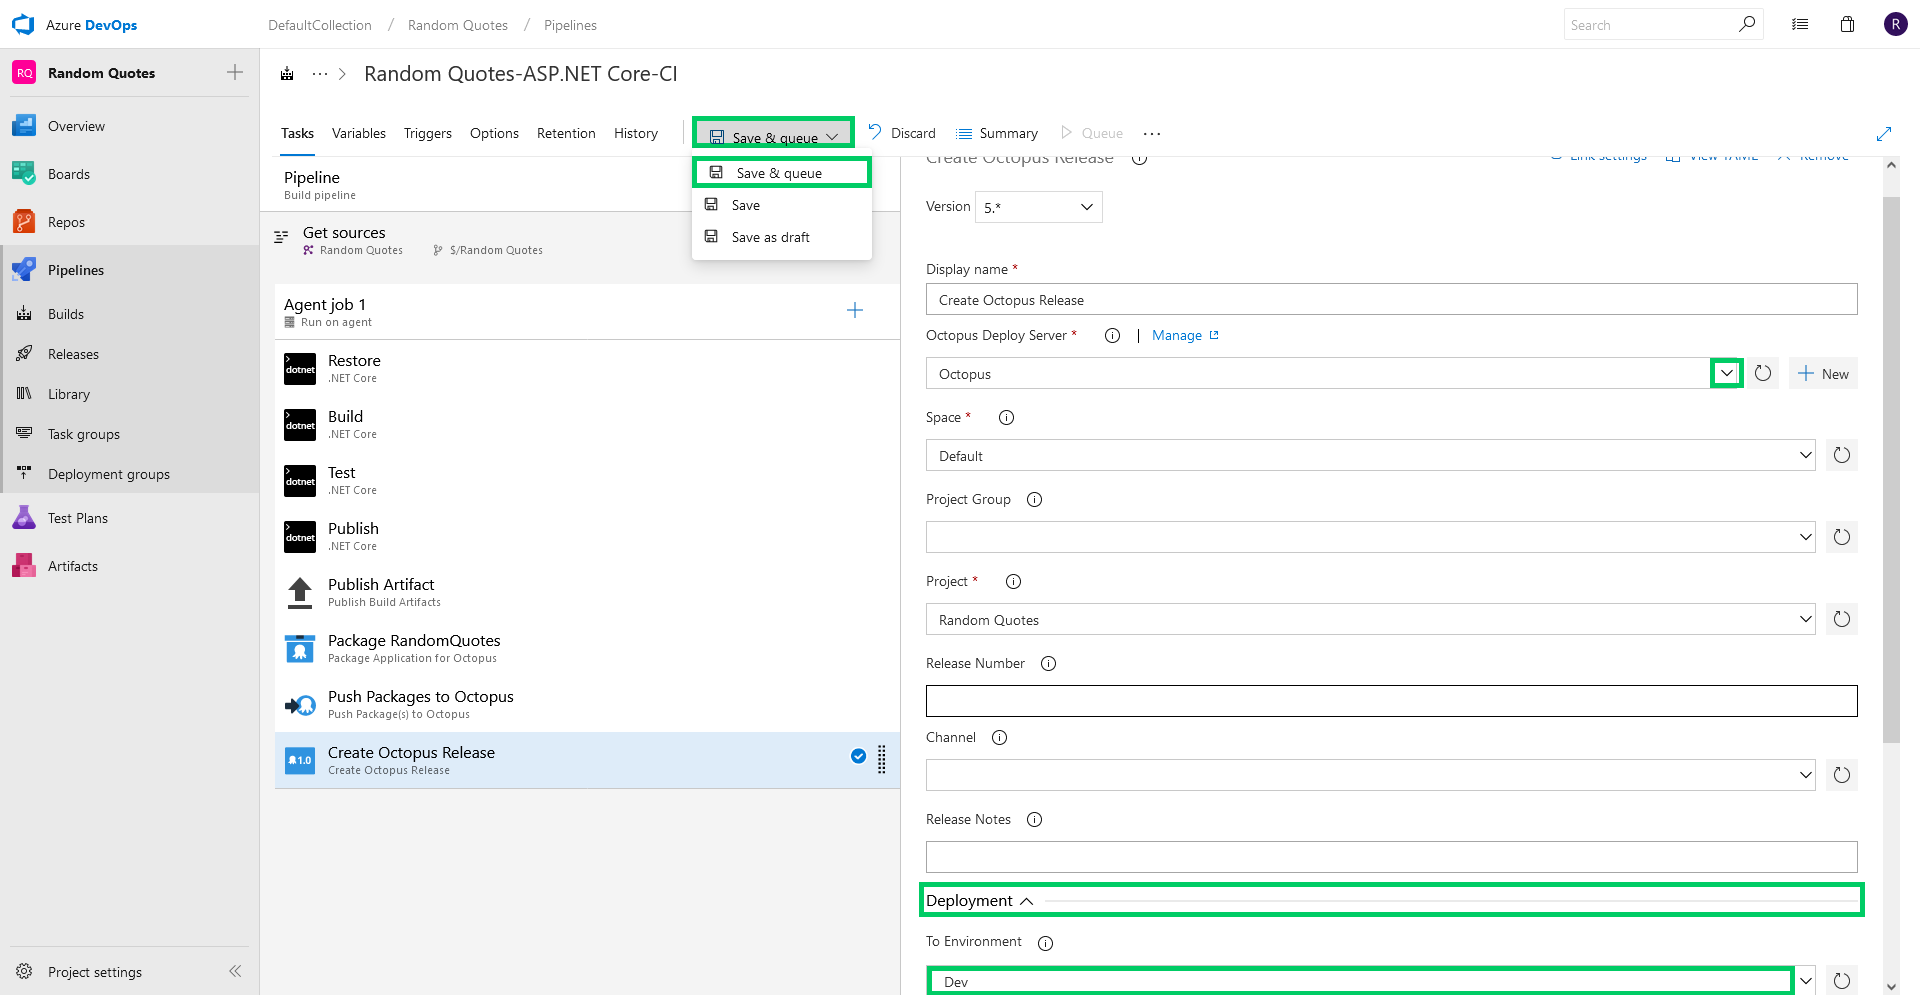1920x995 pixels.
Task: Select the Package RandomQuotes task
Action: 587,648
